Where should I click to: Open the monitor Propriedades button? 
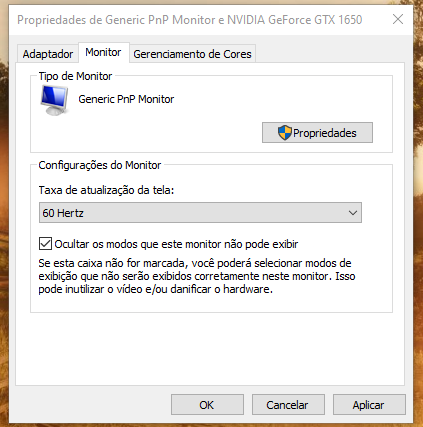(x=317, y=133)
